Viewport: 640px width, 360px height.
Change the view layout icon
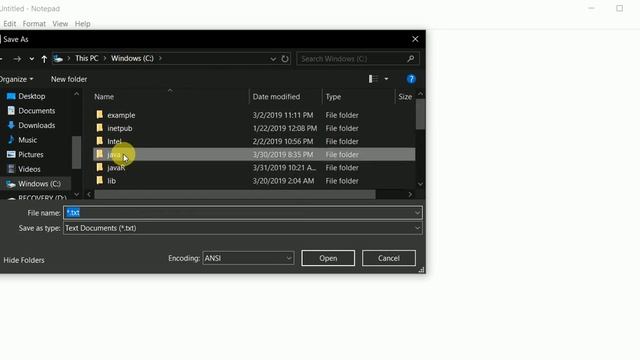(373, 79)
